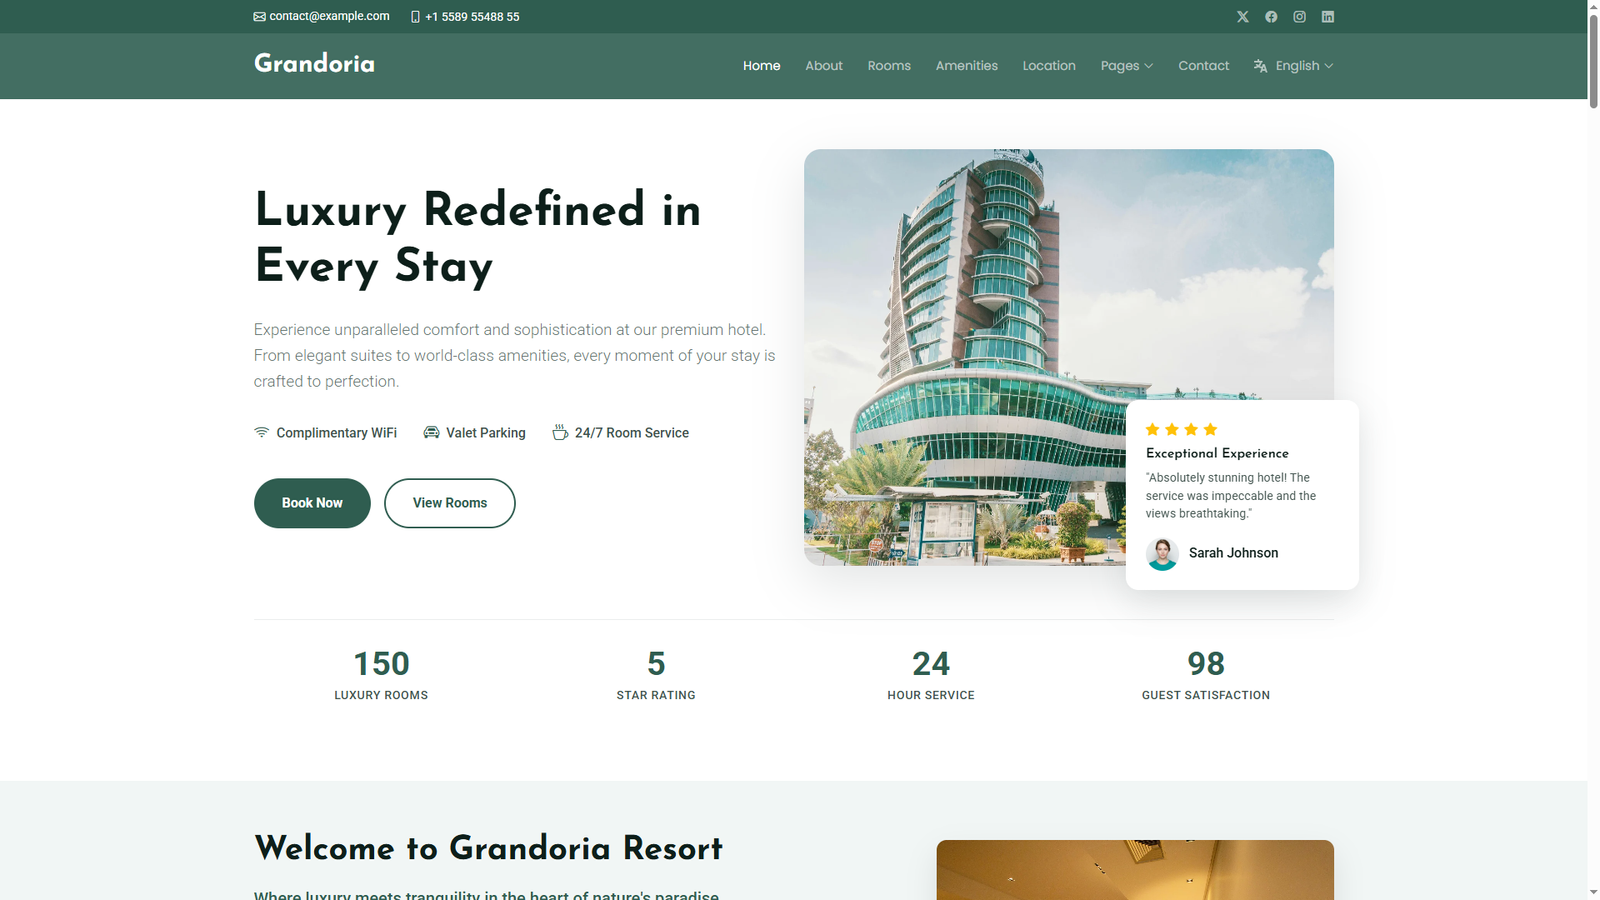Click the car icon for Valet Parking
This screenshot has height=900, width=1600.
point(431,432)
